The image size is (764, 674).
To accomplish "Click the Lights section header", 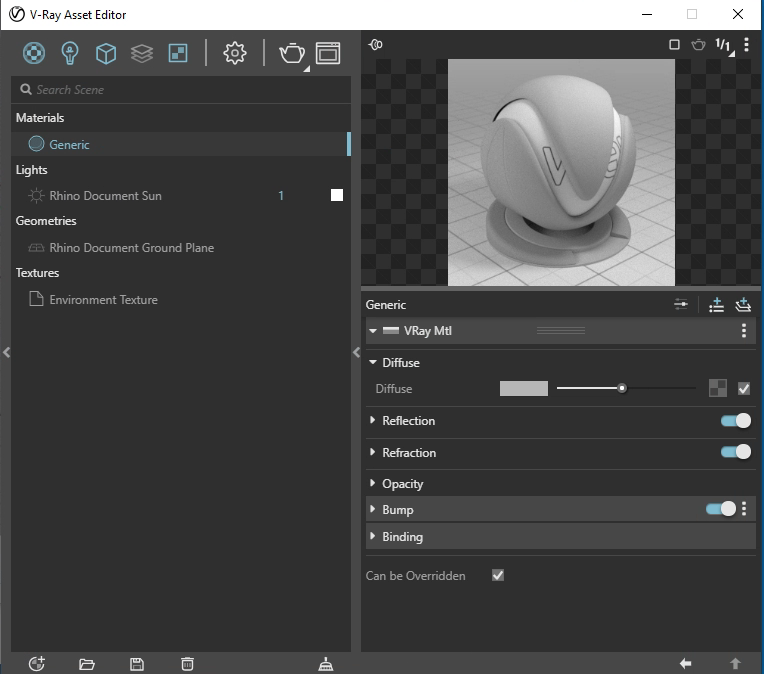I will 32,170.
